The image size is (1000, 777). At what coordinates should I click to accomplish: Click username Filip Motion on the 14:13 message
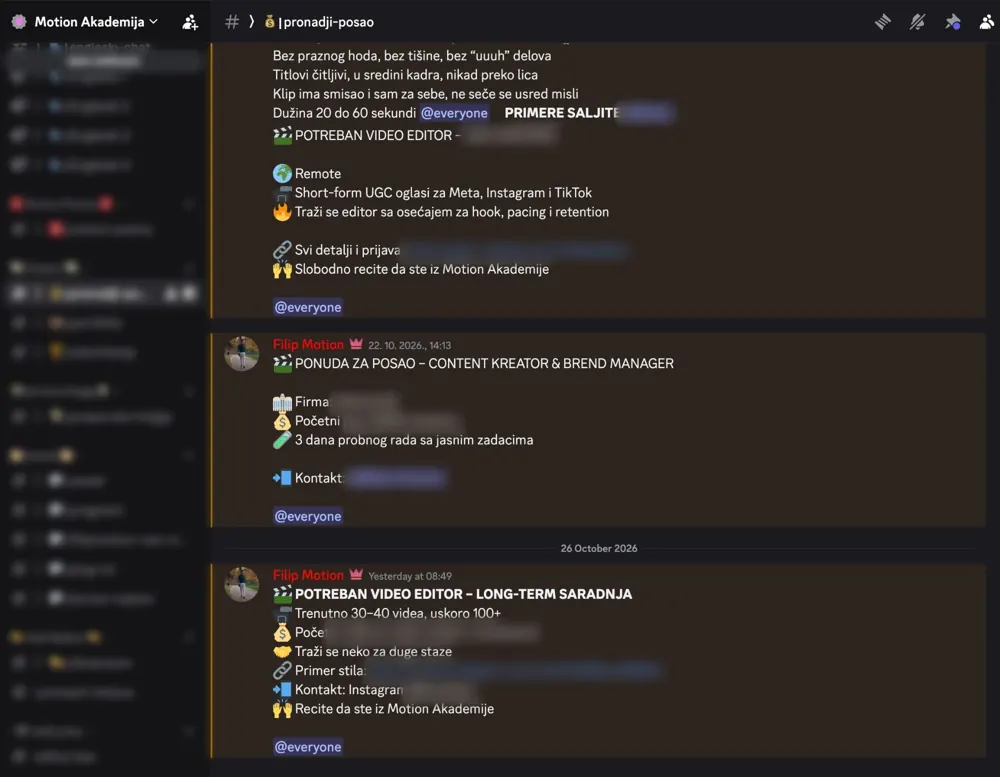(x=308, y=344)
